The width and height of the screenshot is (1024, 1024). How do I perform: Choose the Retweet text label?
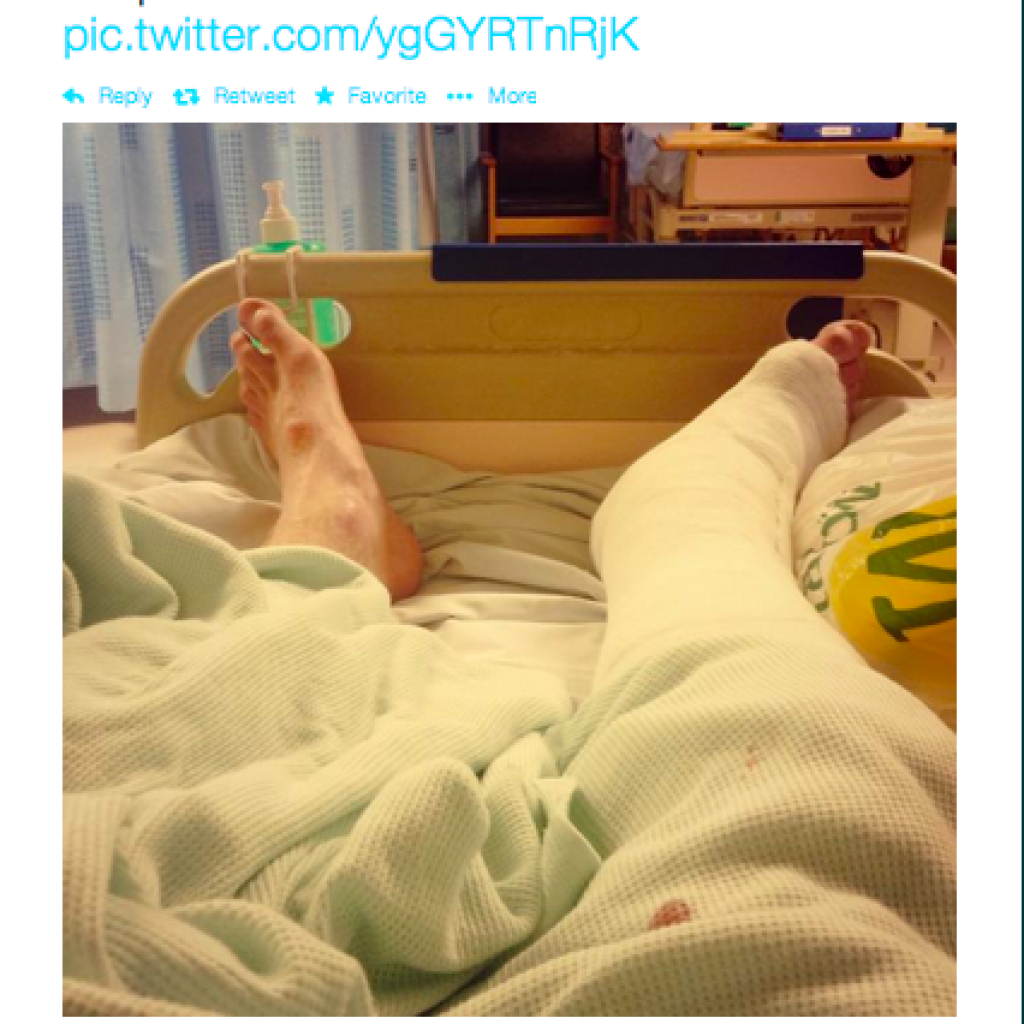[x=255, y=96]
